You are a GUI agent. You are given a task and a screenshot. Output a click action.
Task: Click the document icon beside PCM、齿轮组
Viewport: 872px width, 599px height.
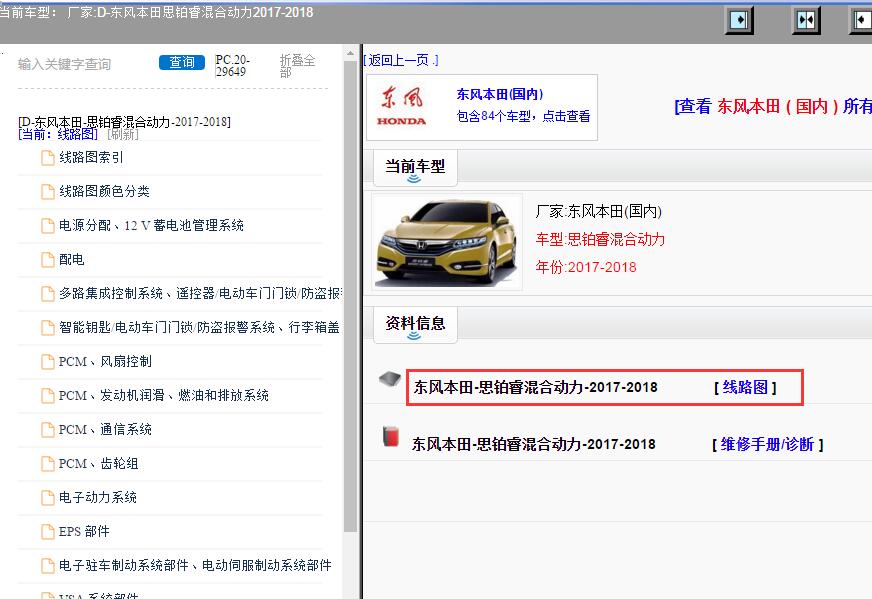(48, 464)
